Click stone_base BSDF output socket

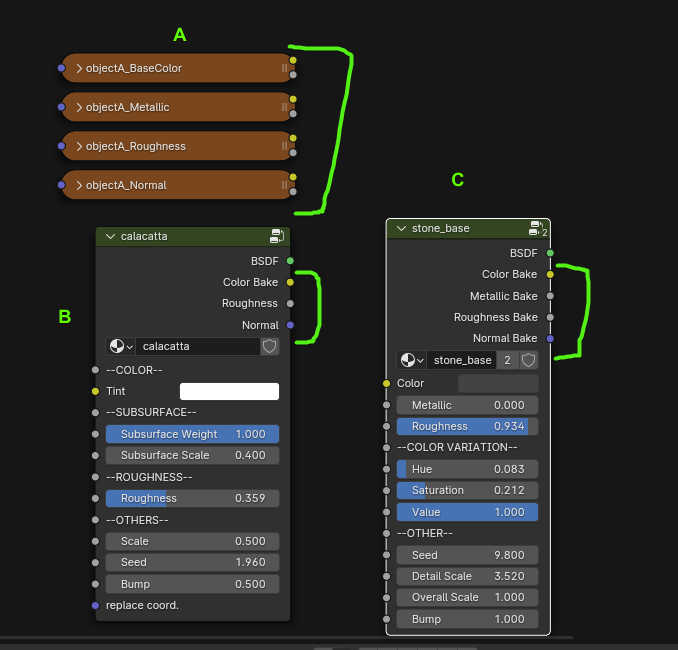(x=550, y=253)
